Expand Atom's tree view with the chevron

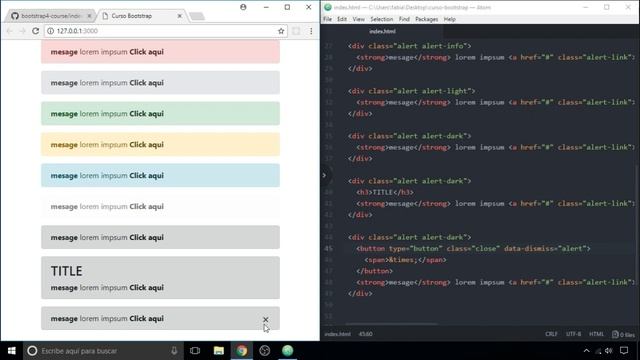point(324,176)
